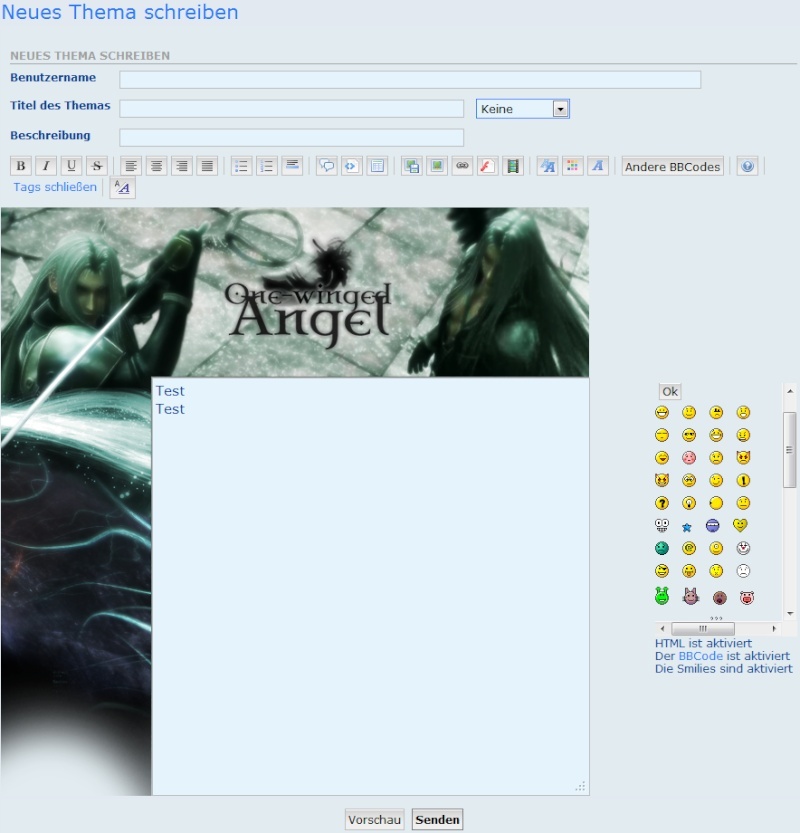Open the BBCode link
This screenshot has height=833, width=800.
[701, 656]
